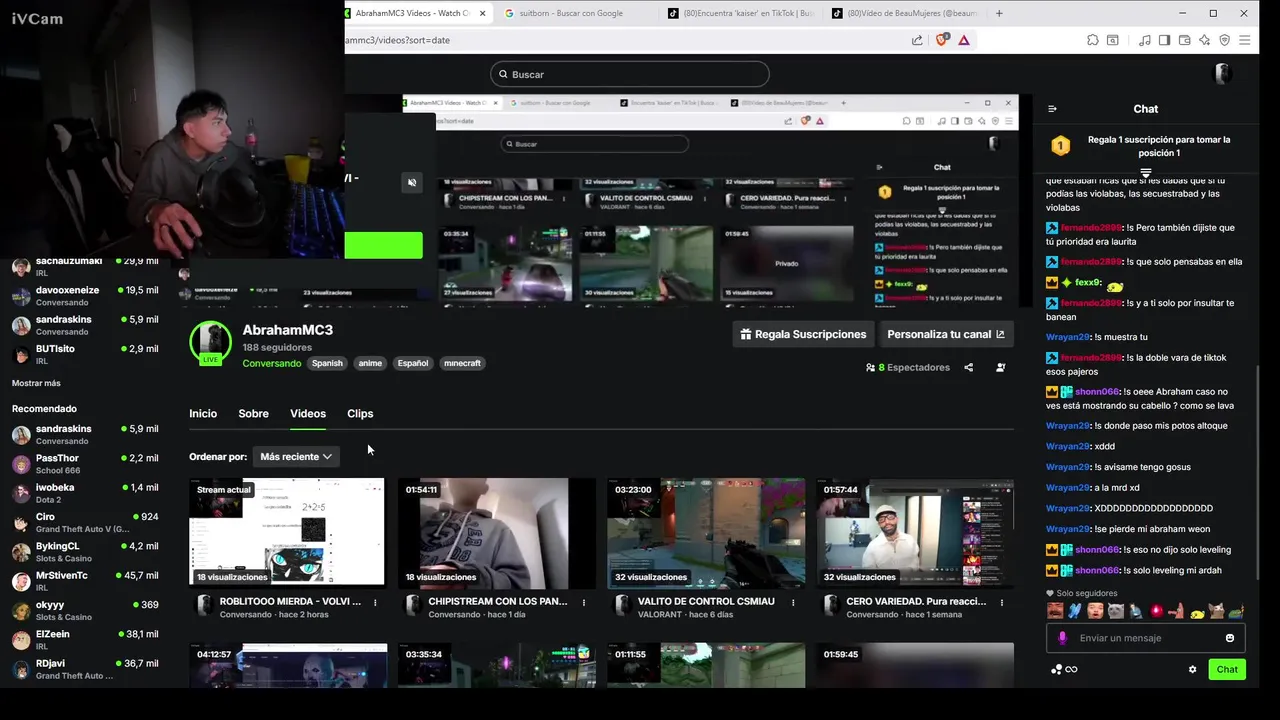Select the Videos channel tab
The image size is (1280, 720).
pyautogui.click(x=308, y=414)
